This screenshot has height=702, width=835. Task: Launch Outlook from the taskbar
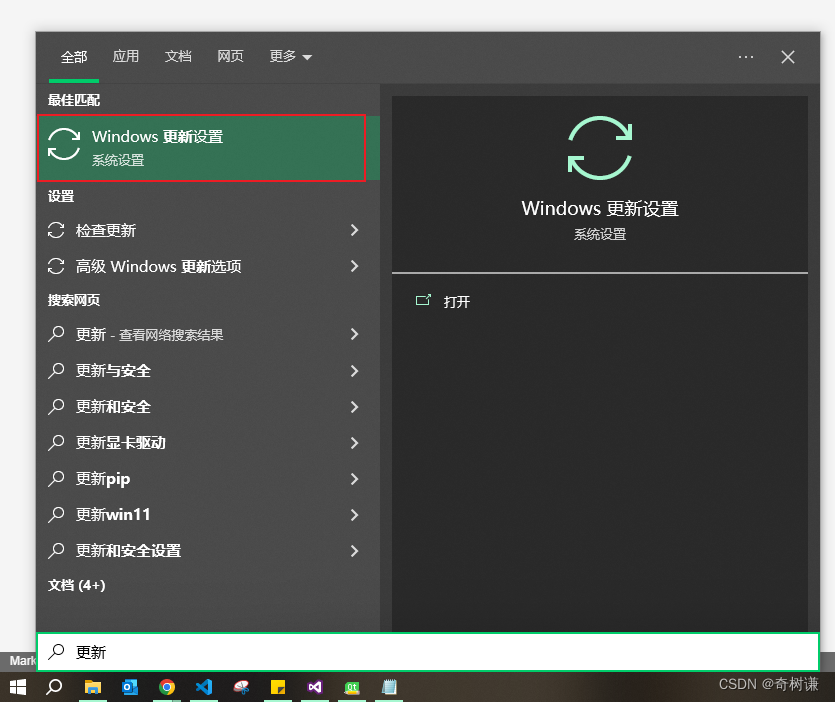click(x=130, y=687)
